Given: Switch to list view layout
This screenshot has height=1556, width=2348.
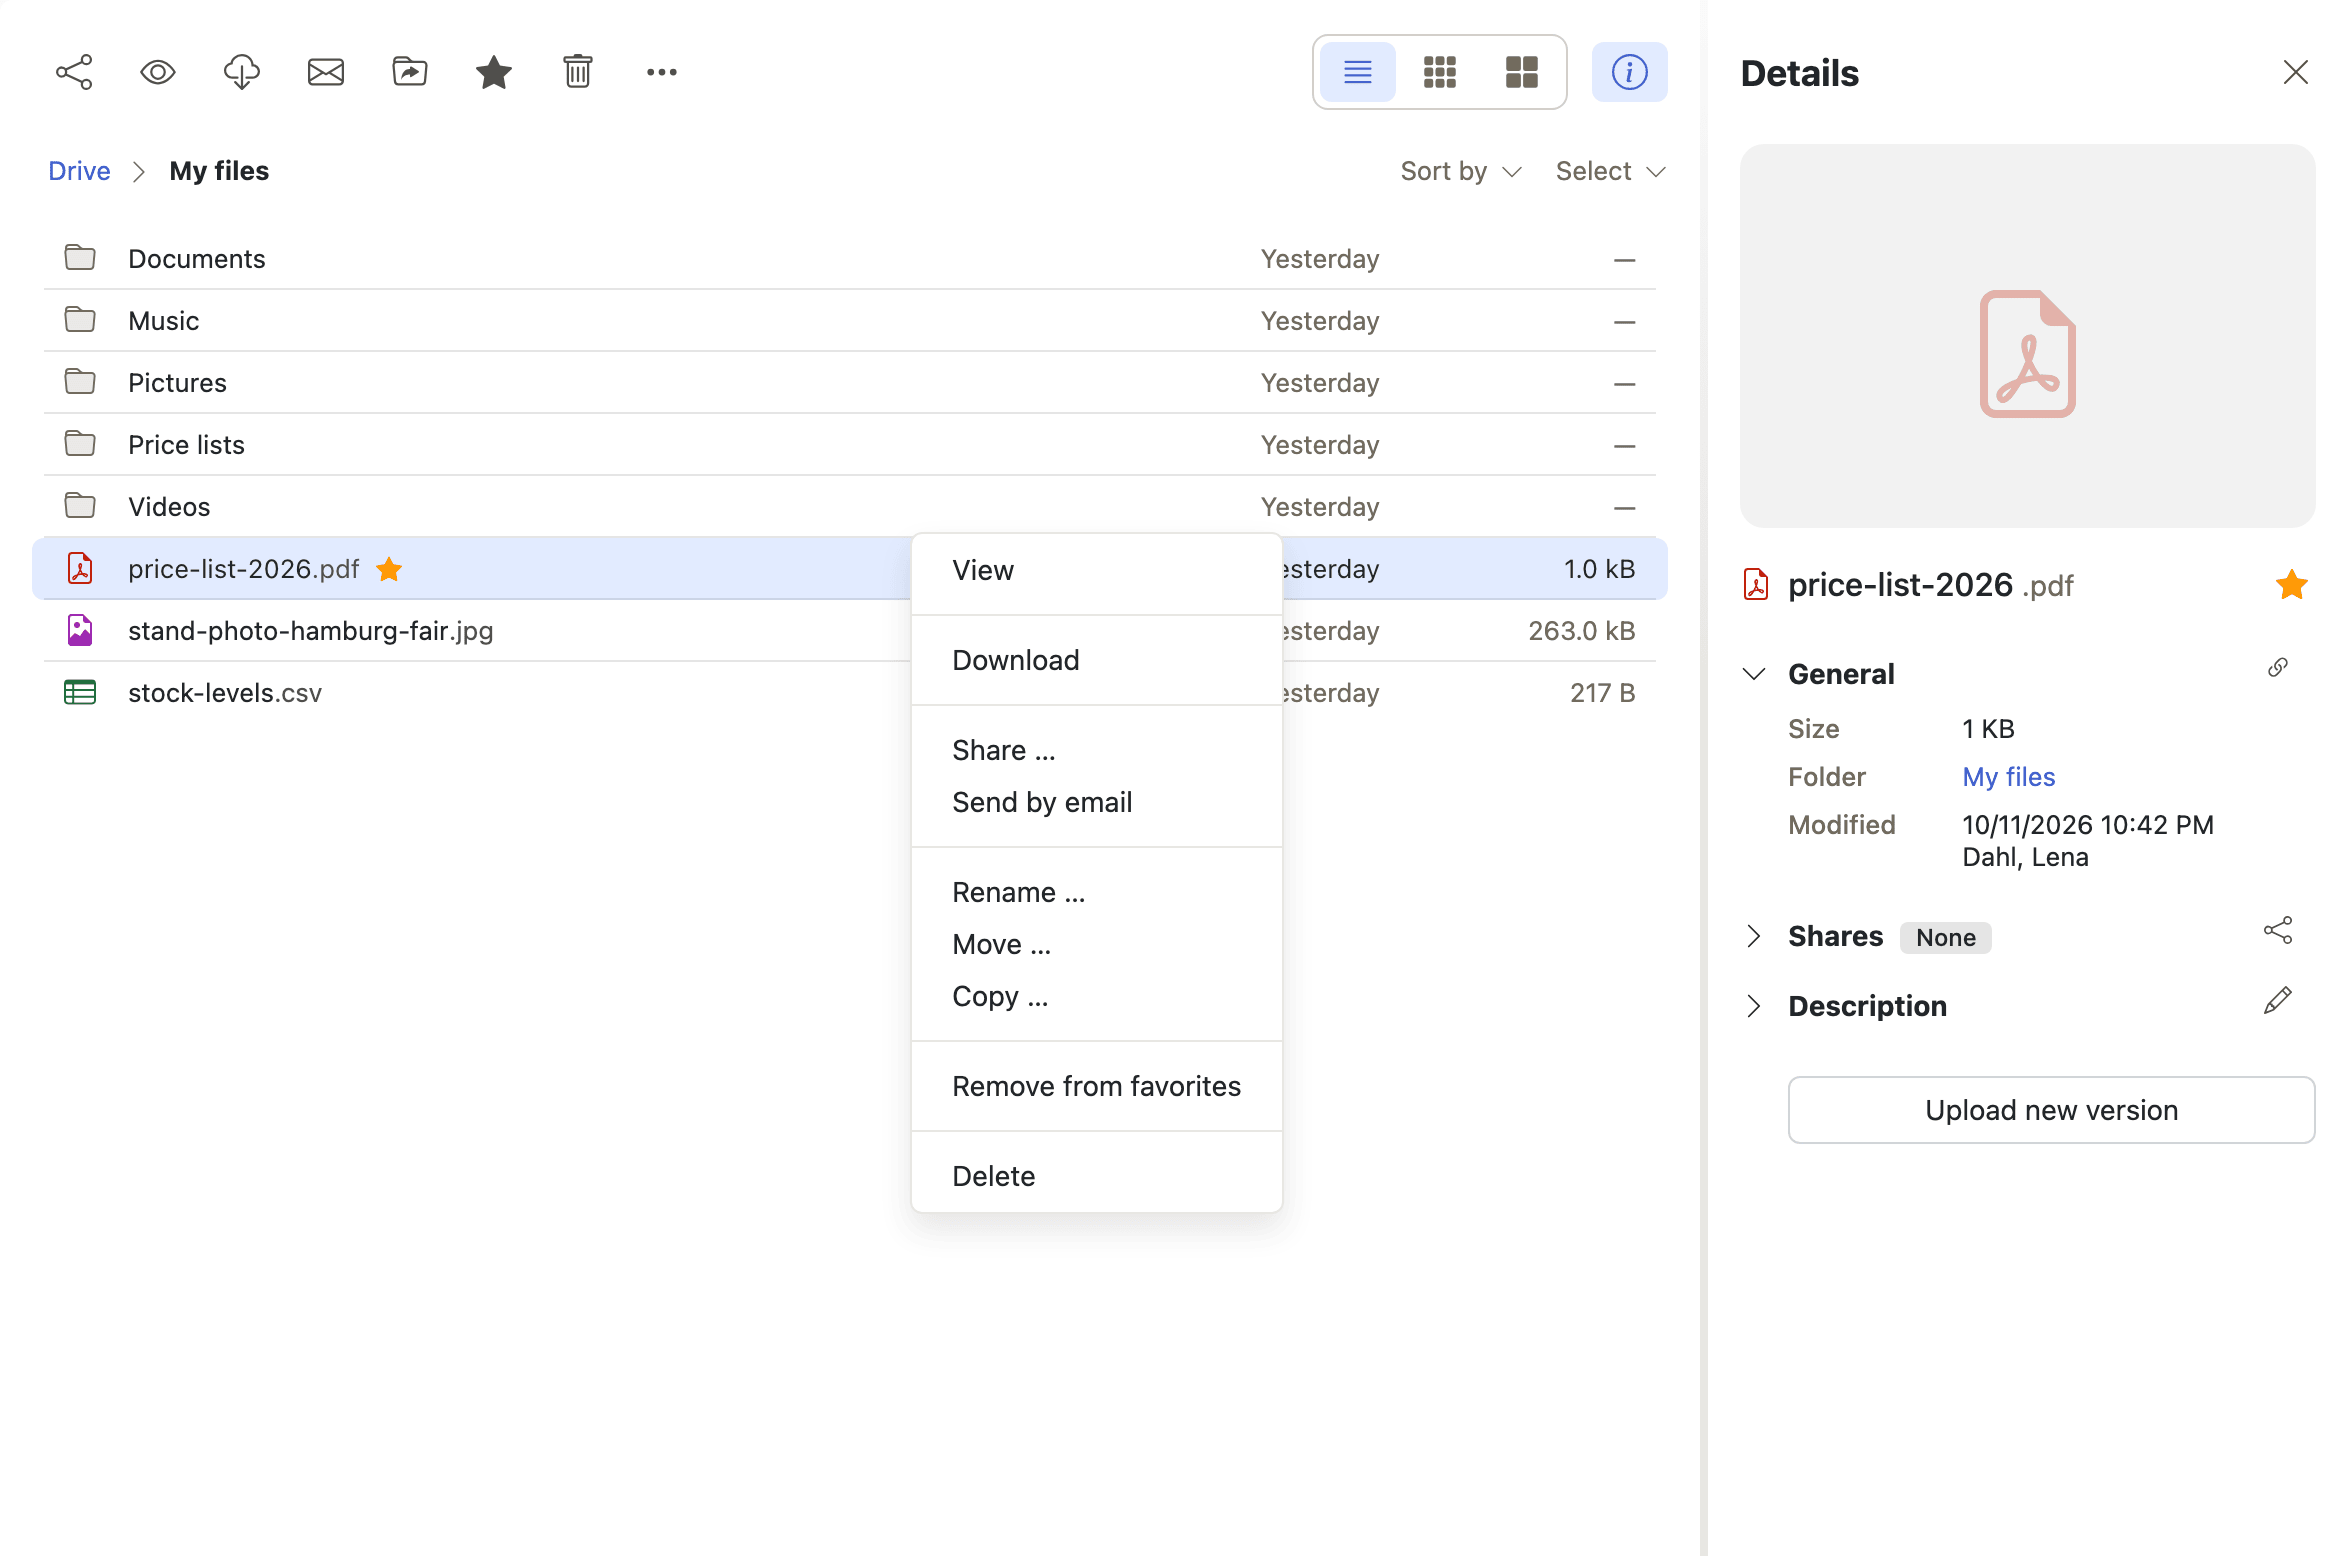Looking at the screenshot, I should 1358,72.
